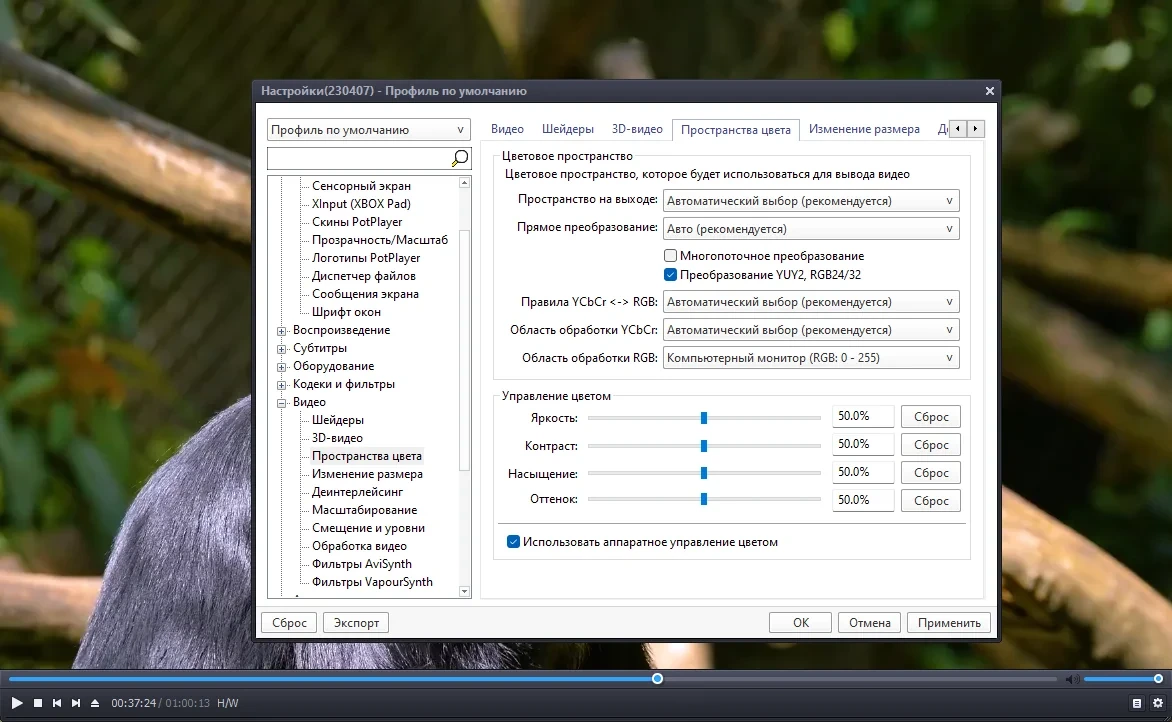The width and height of the screenshot is (1172, 722).
Task: Open Пространство на выходе dropdown
Action: (811, 201)
